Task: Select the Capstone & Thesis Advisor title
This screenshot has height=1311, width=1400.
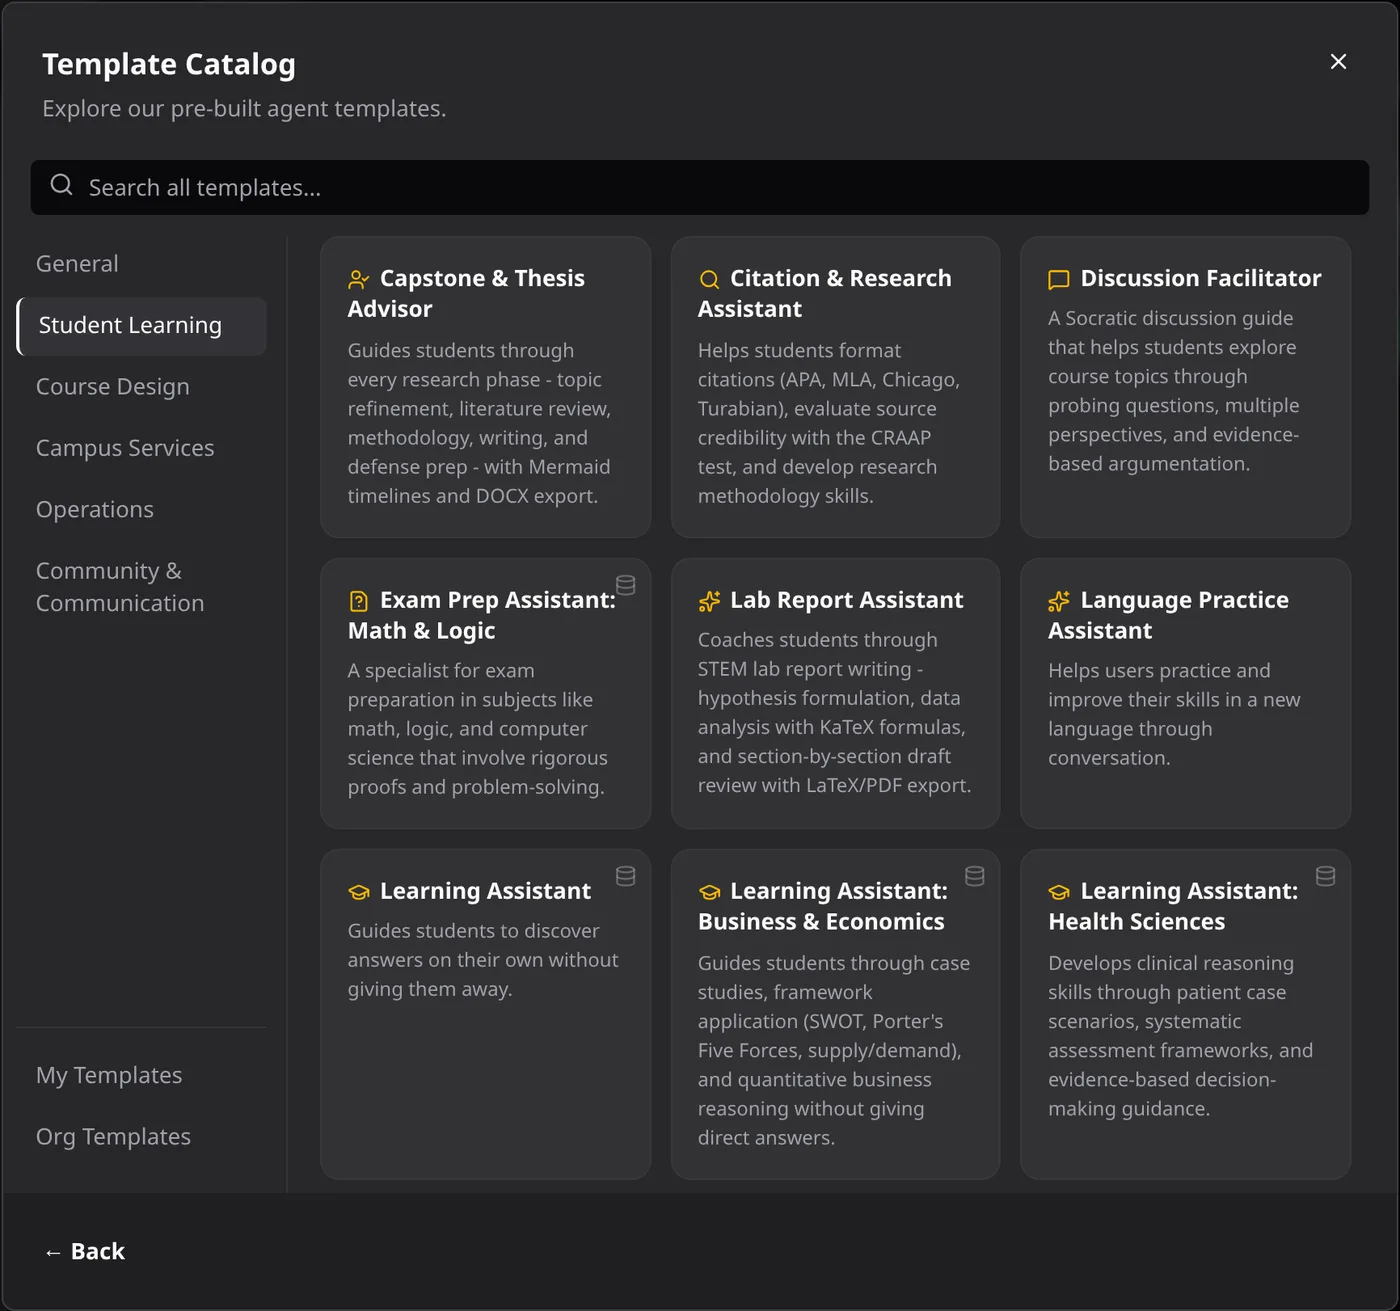Action: tap(466, 294)
